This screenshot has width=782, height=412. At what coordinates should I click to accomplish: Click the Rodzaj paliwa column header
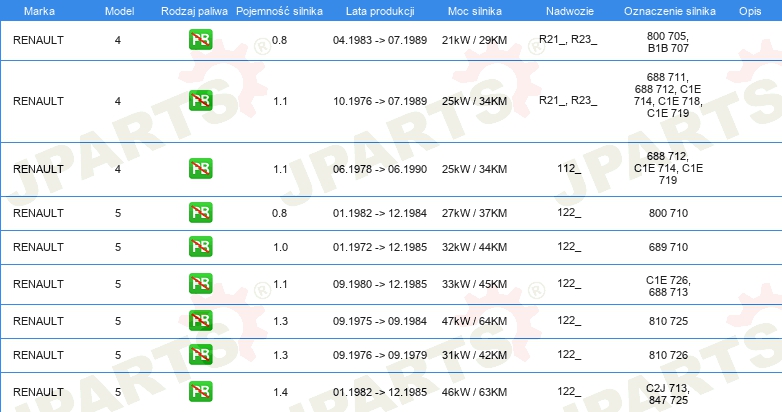194,11
